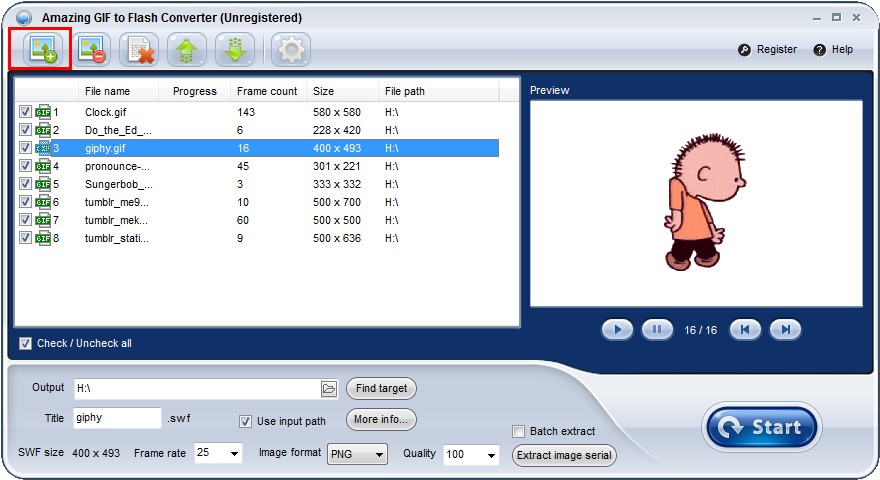
Task: Move selected file down with green arrow
Action: (235, 49)
